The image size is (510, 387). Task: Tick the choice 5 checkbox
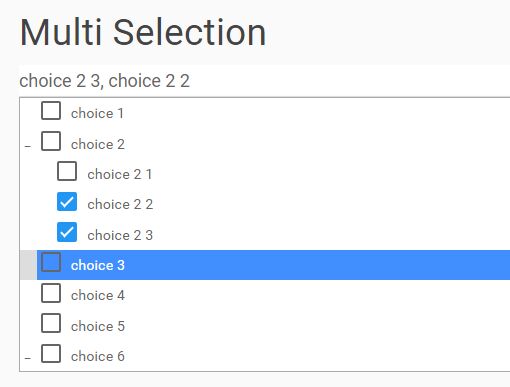click(x=51, y=323)
